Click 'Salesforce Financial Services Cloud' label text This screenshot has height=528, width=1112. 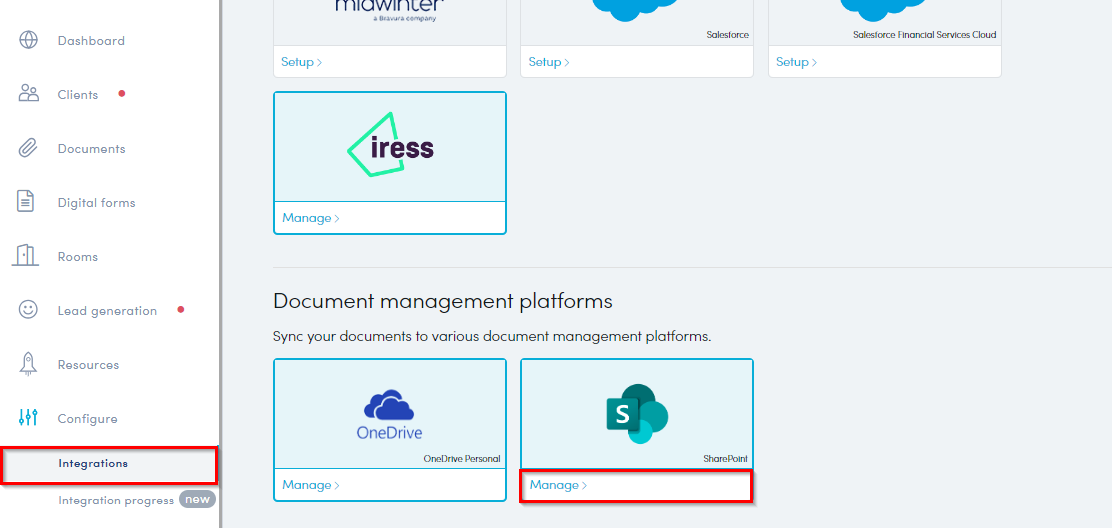click(x=925, y=35)
